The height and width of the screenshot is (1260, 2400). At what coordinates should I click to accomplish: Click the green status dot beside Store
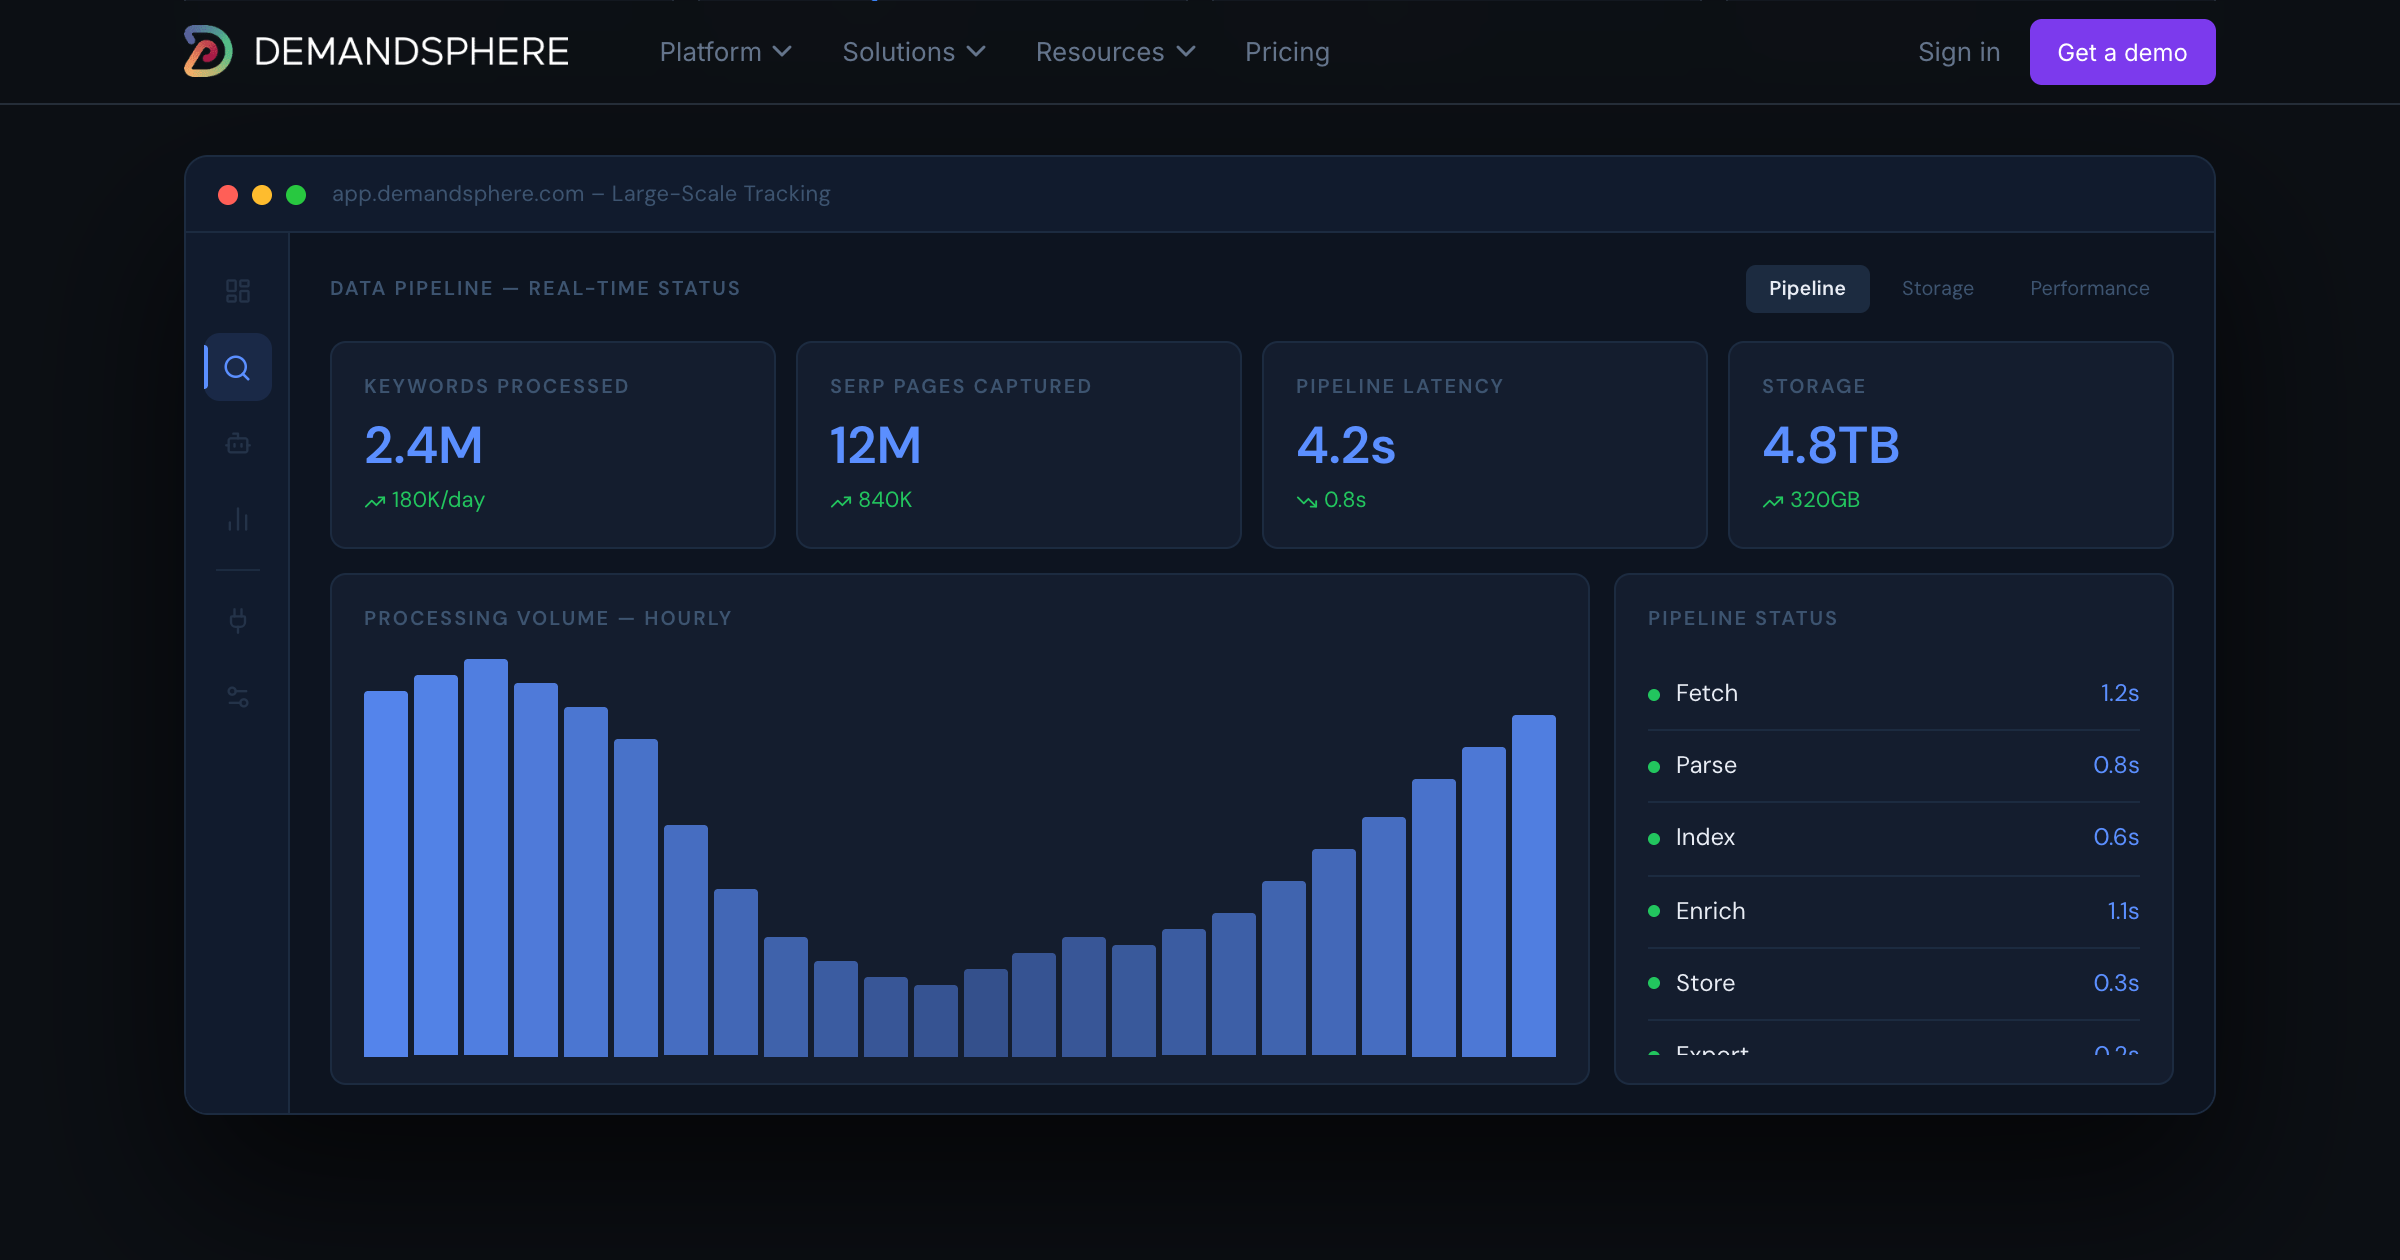[1654, 983]
